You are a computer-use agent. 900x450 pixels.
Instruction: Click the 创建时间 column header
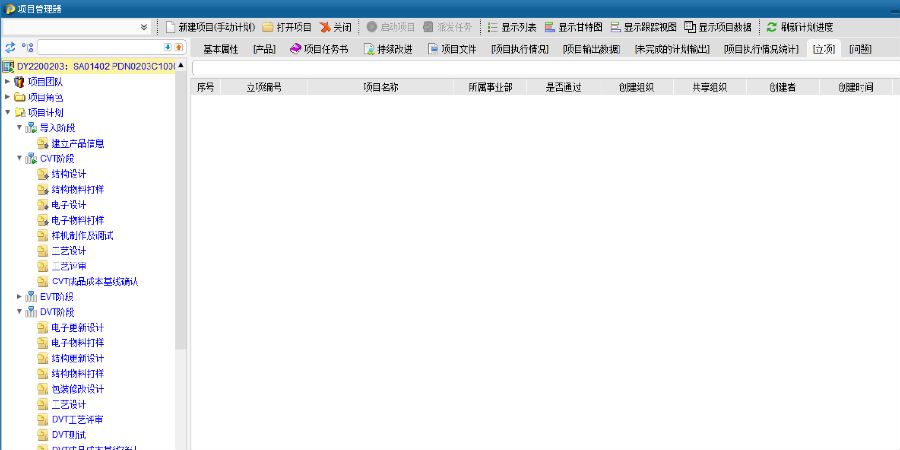(x=855, y=87)
